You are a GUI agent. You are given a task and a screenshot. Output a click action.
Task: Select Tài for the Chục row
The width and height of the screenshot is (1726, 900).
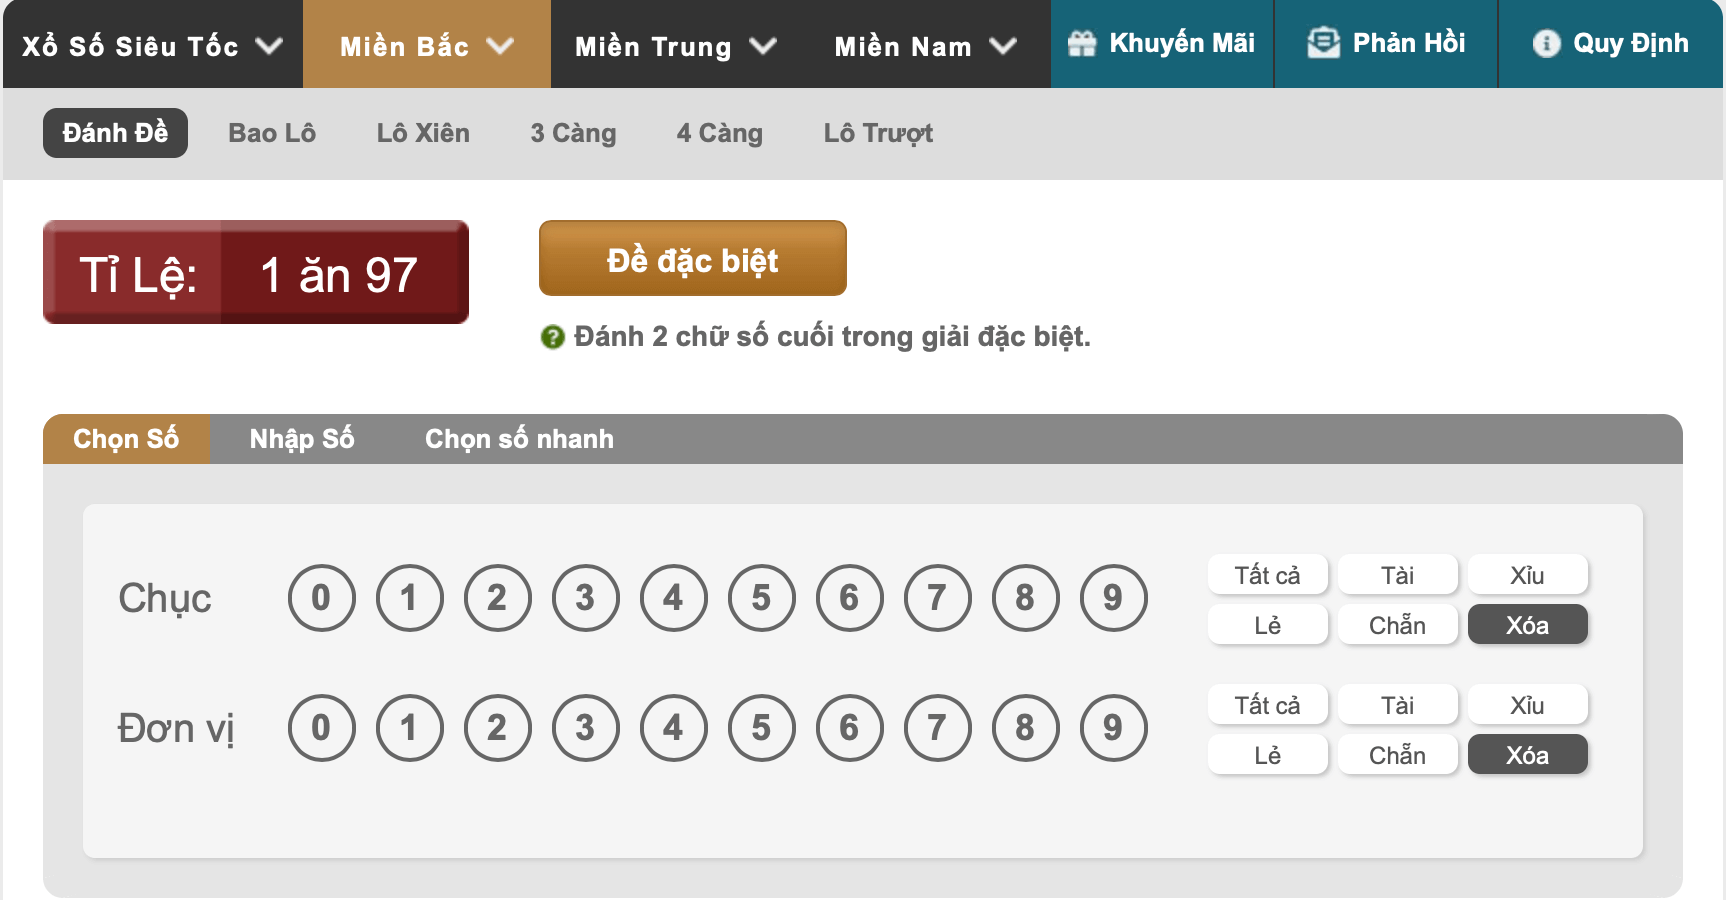(x=1397, y=574)
